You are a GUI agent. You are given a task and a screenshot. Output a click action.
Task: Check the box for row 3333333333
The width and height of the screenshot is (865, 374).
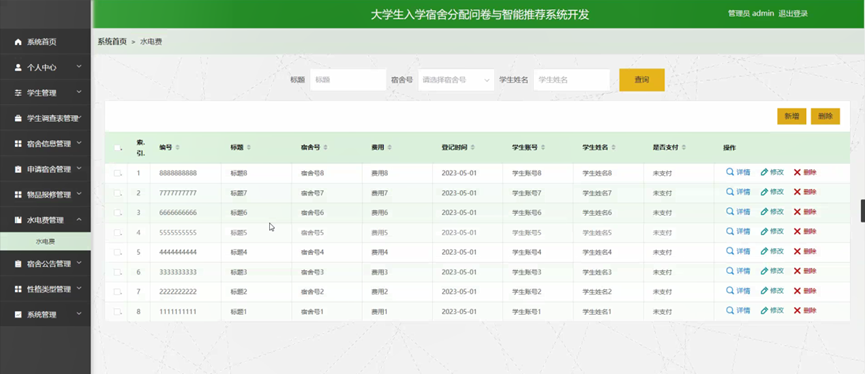click(117, 273)
